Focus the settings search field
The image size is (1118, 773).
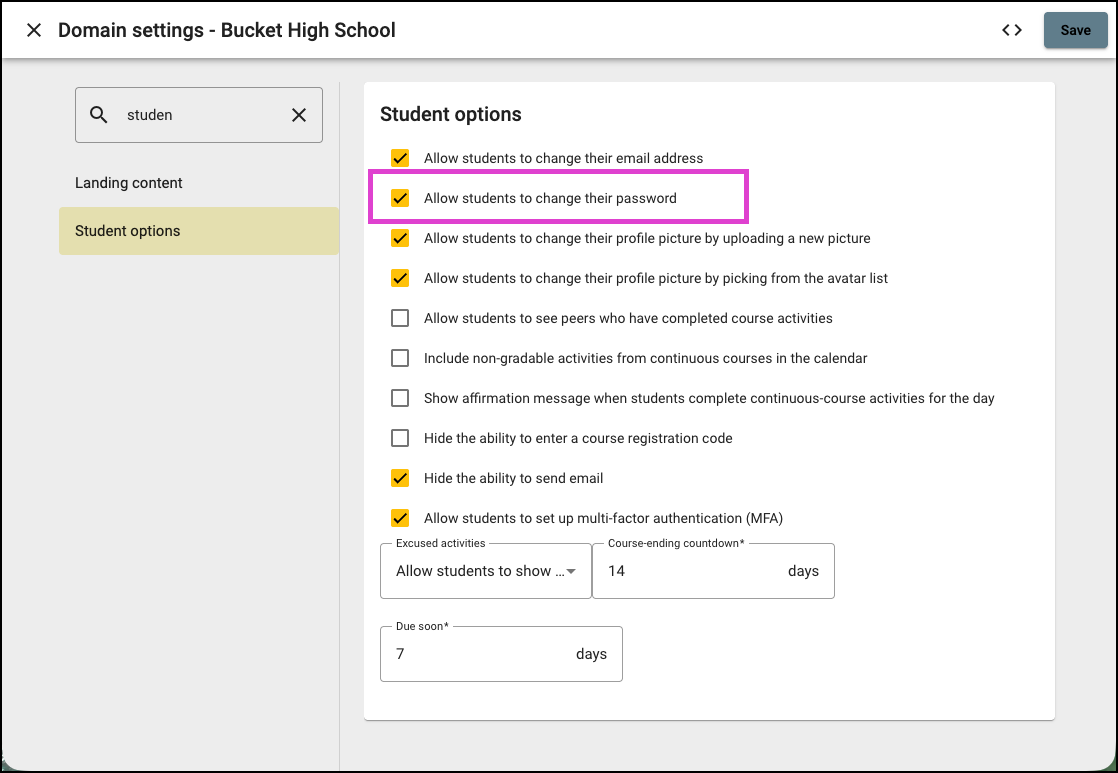coord(199,115)
